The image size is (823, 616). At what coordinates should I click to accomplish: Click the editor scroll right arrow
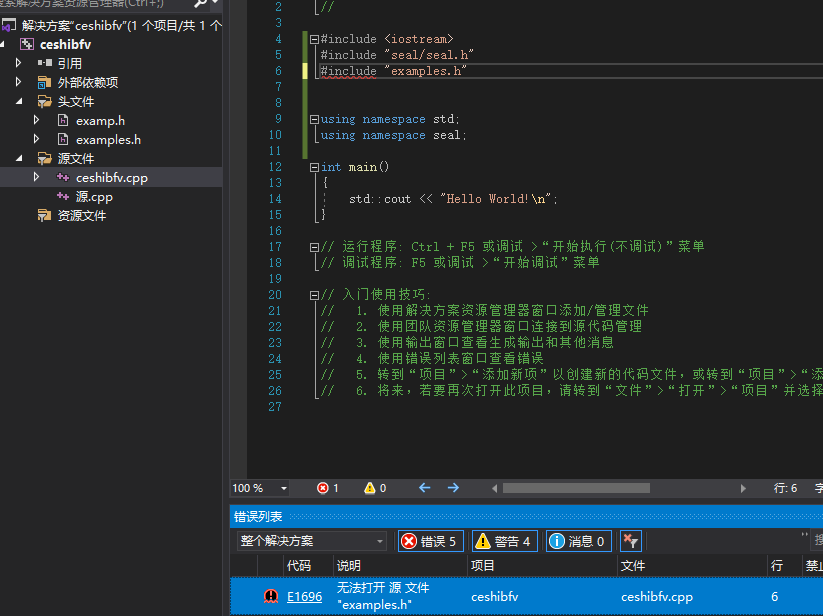pyautogui.click(x=743, y=488)
